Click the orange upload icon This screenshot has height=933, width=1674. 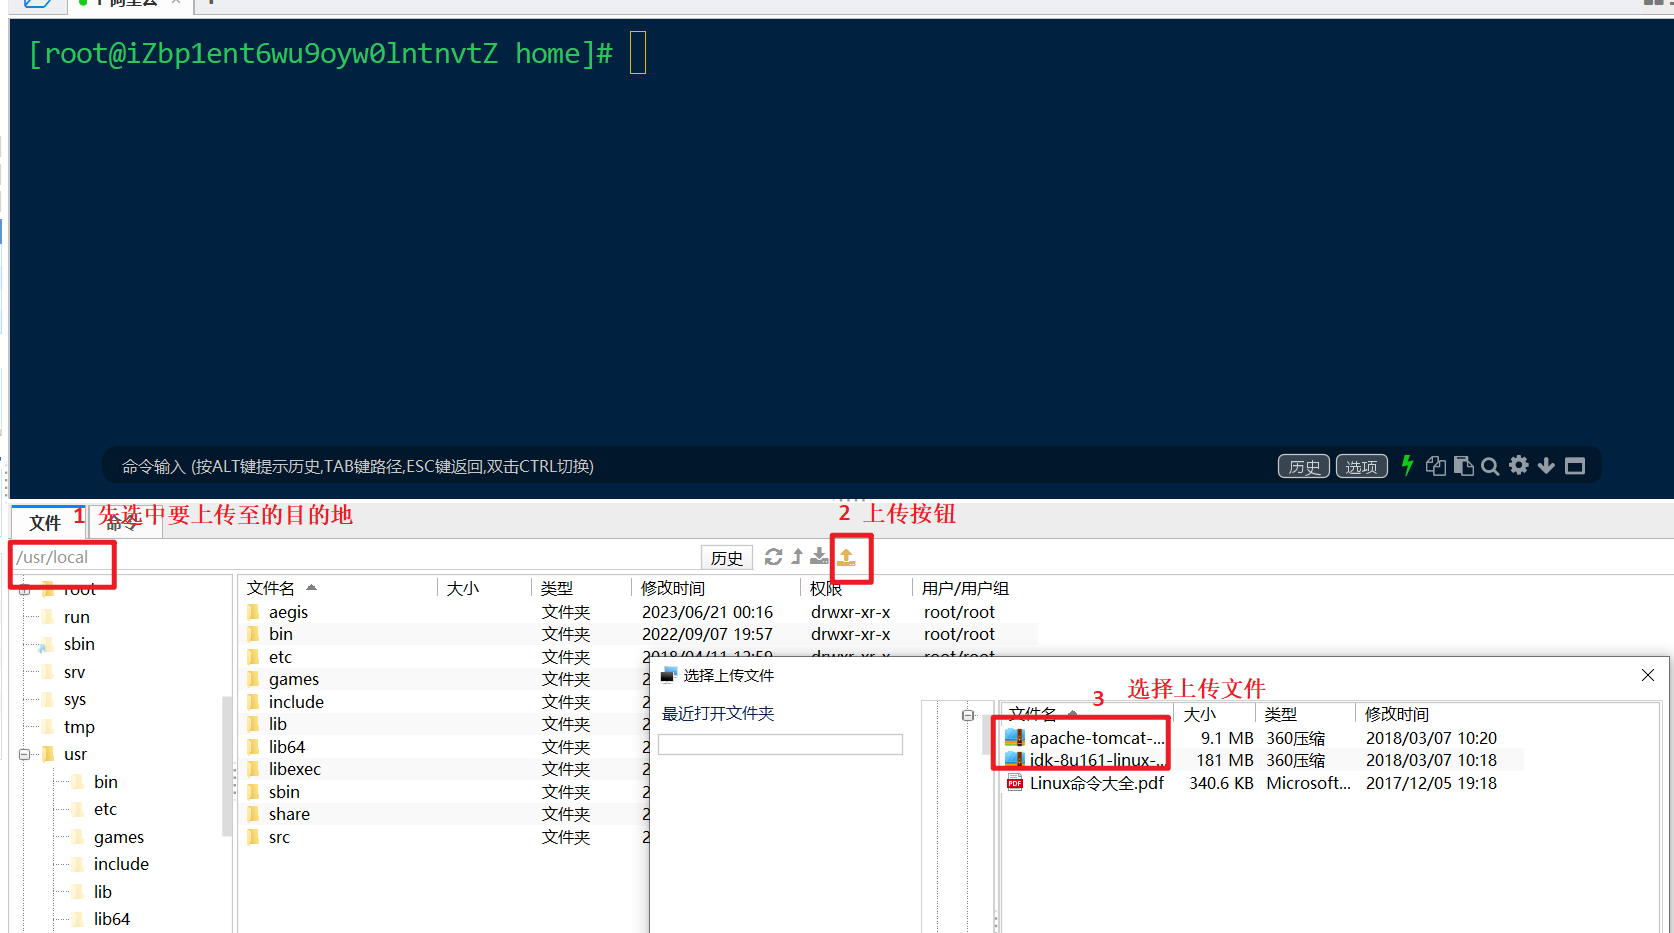846,558
